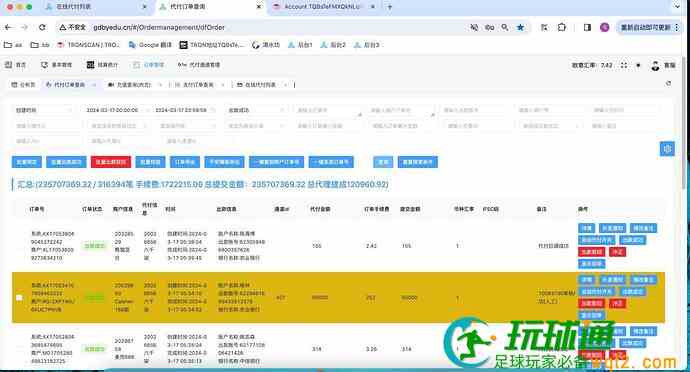
Task: Click the page refresh icon at tab bar right
Action: click(x=668, y=84)
